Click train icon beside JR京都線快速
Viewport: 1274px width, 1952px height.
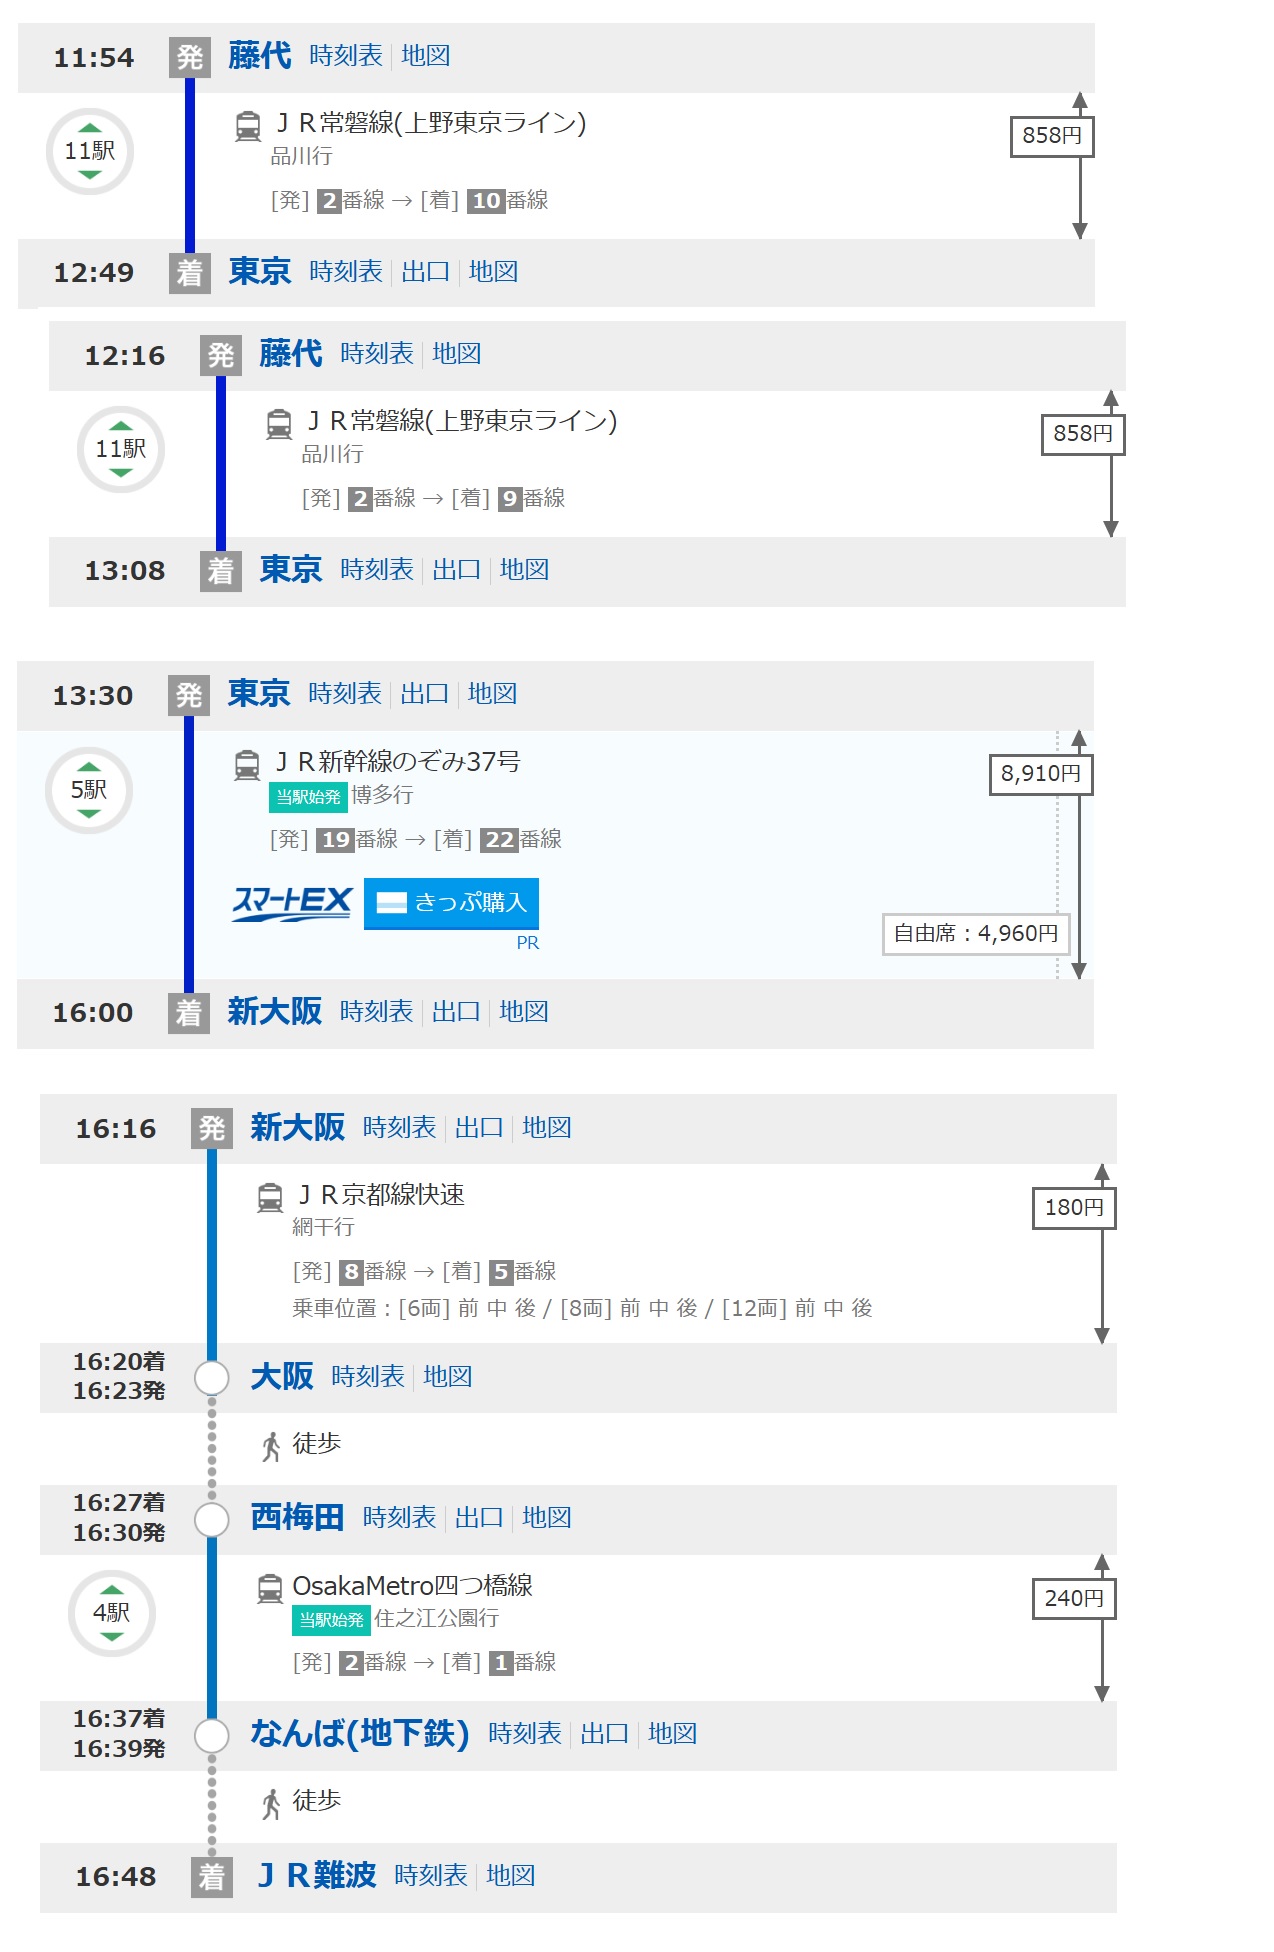[x=270, y=1197]
